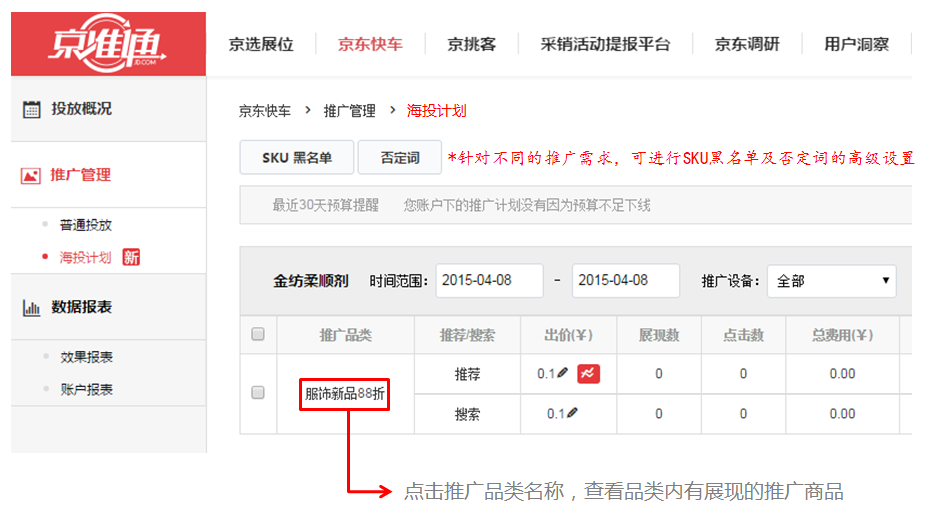The height and width of the screenshot is (515, 925).
Task: Click the end date field after the dash
Action: 626,281
